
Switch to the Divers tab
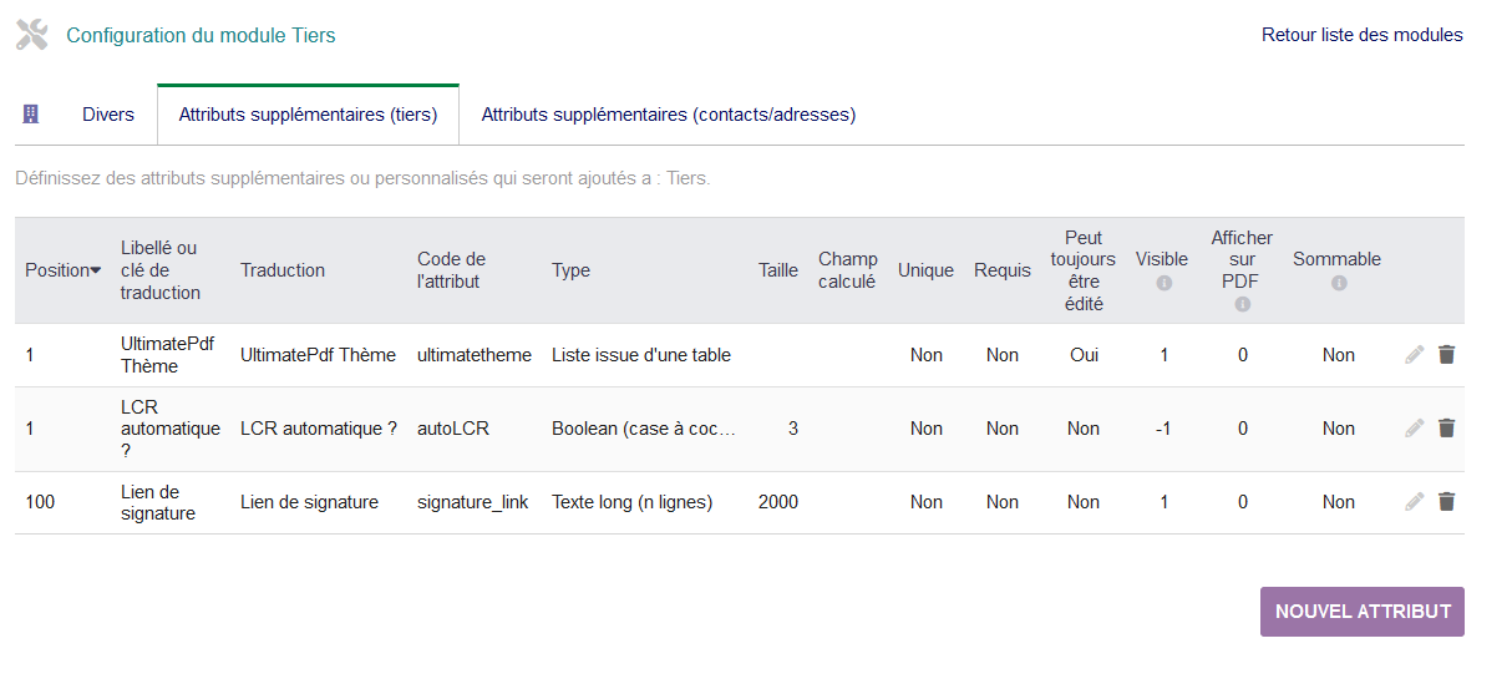coord(108,115)
